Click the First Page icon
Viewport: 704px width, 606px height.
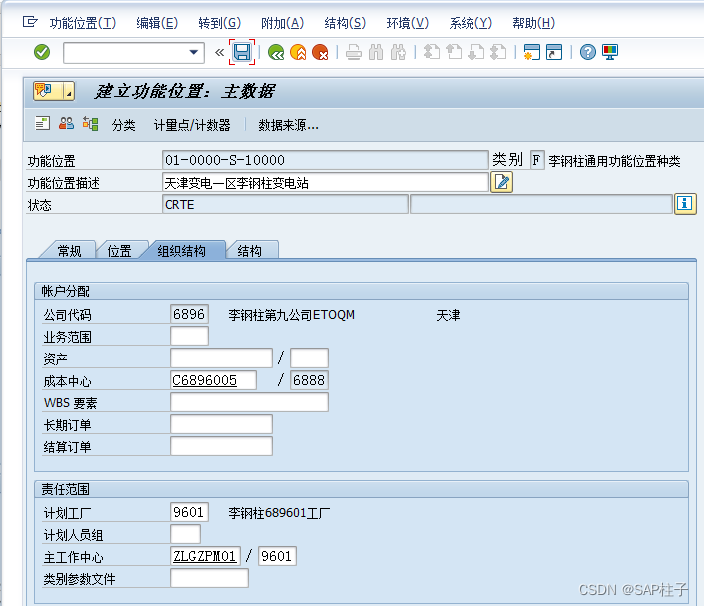point(432,53)
